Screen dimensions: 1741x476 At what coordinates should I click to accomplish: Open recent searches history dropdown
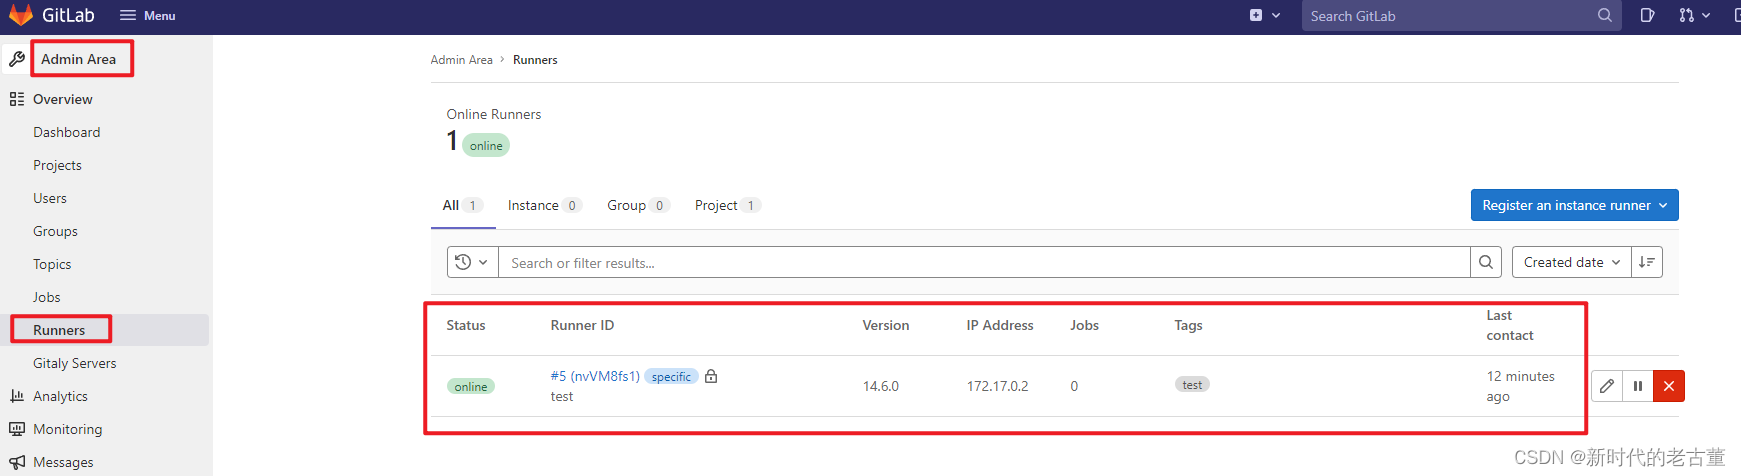472,262
